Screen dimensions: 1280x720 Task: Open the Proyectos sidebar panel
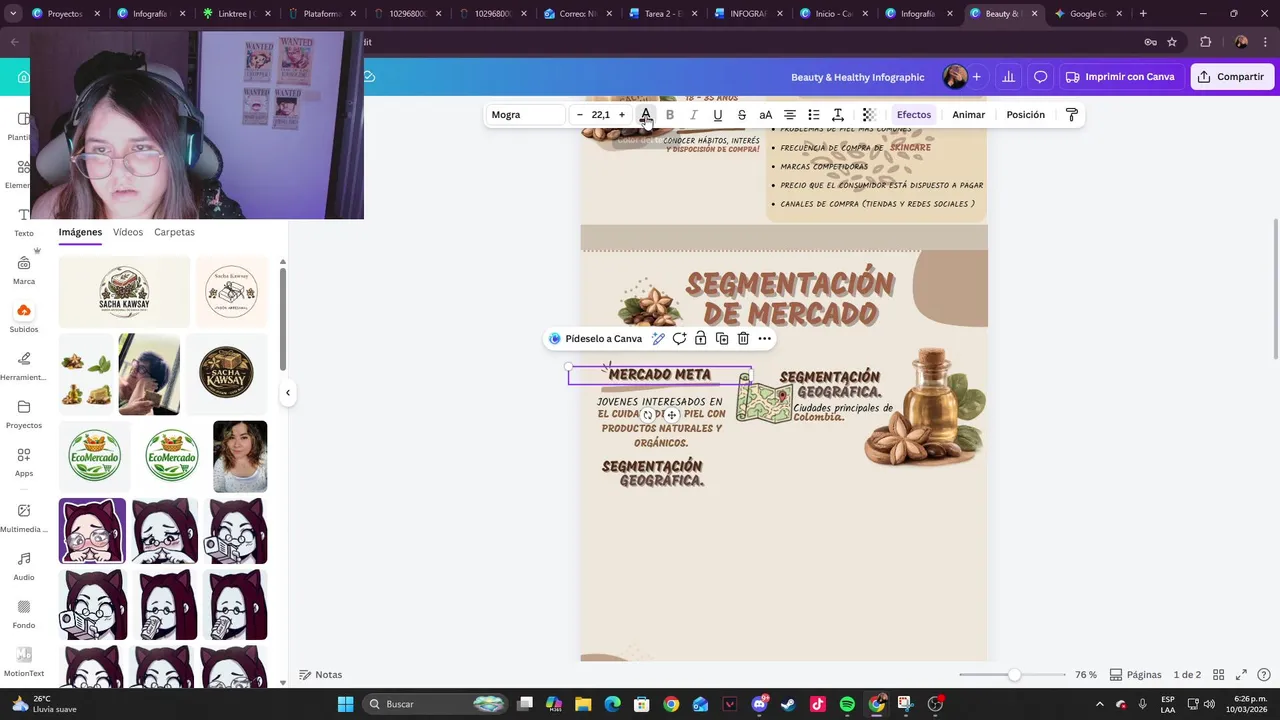point(24,414)
